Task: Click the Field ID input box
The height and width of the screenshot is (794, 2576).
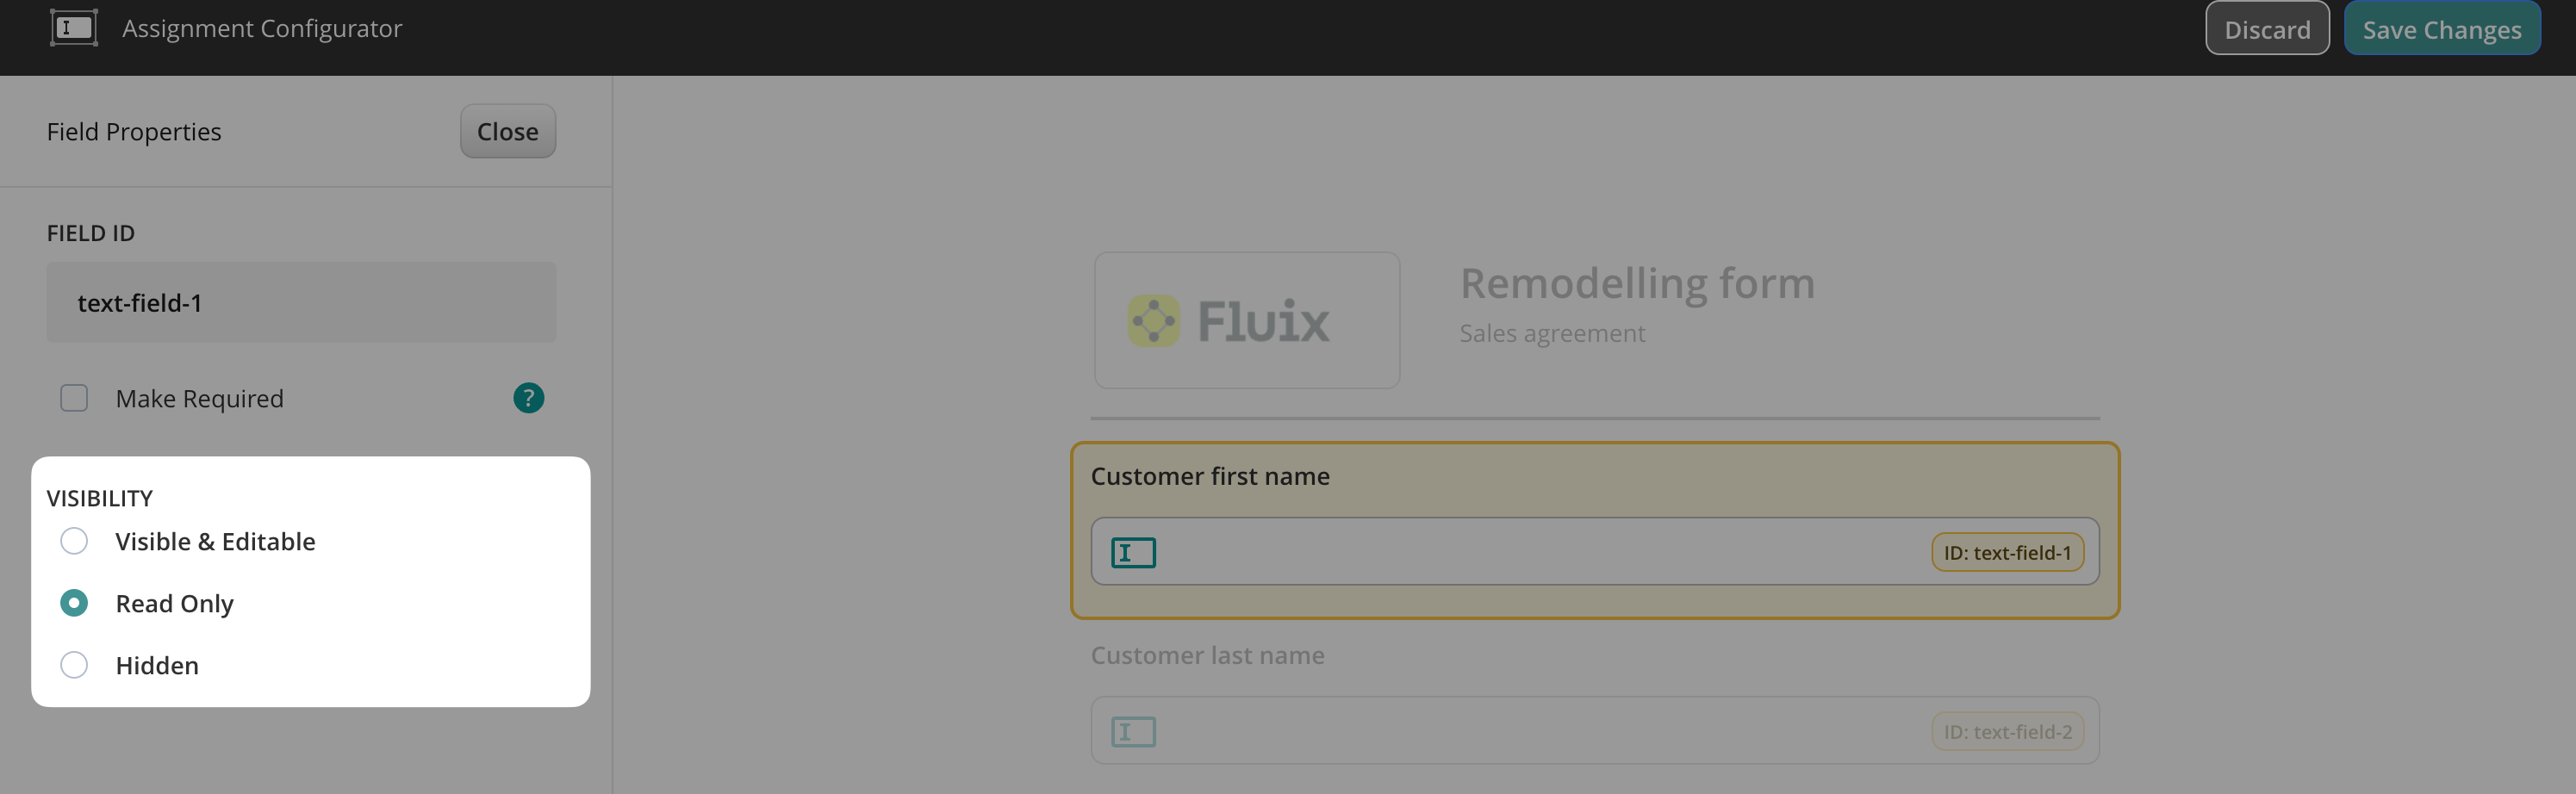Action: click(x=301, y=302)
